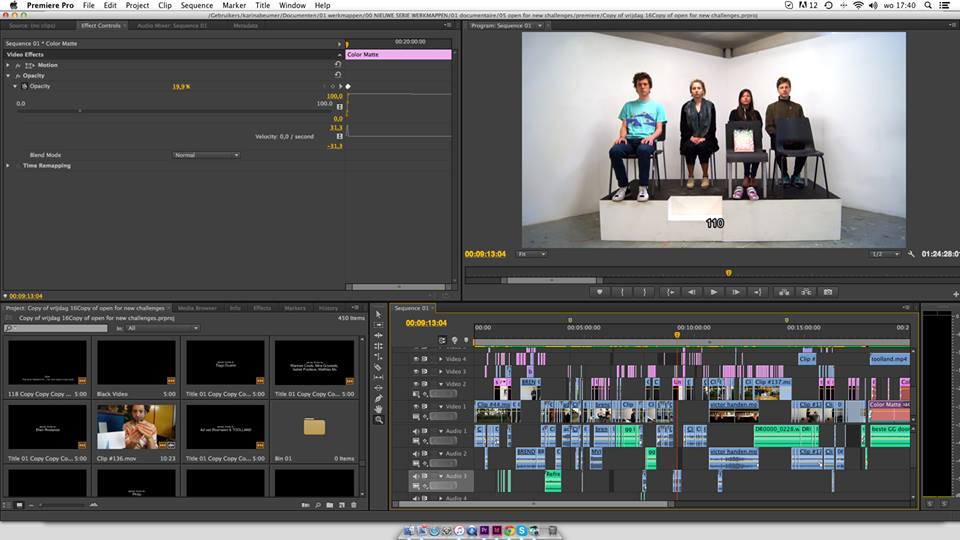The width and height of the screenshot is (960, 540).
Task: Select the Rolling Edit tool
Action: 378,346
